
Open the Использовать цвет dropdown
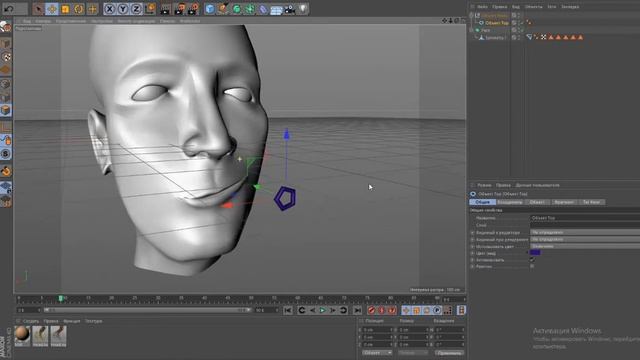click(585, 246)
